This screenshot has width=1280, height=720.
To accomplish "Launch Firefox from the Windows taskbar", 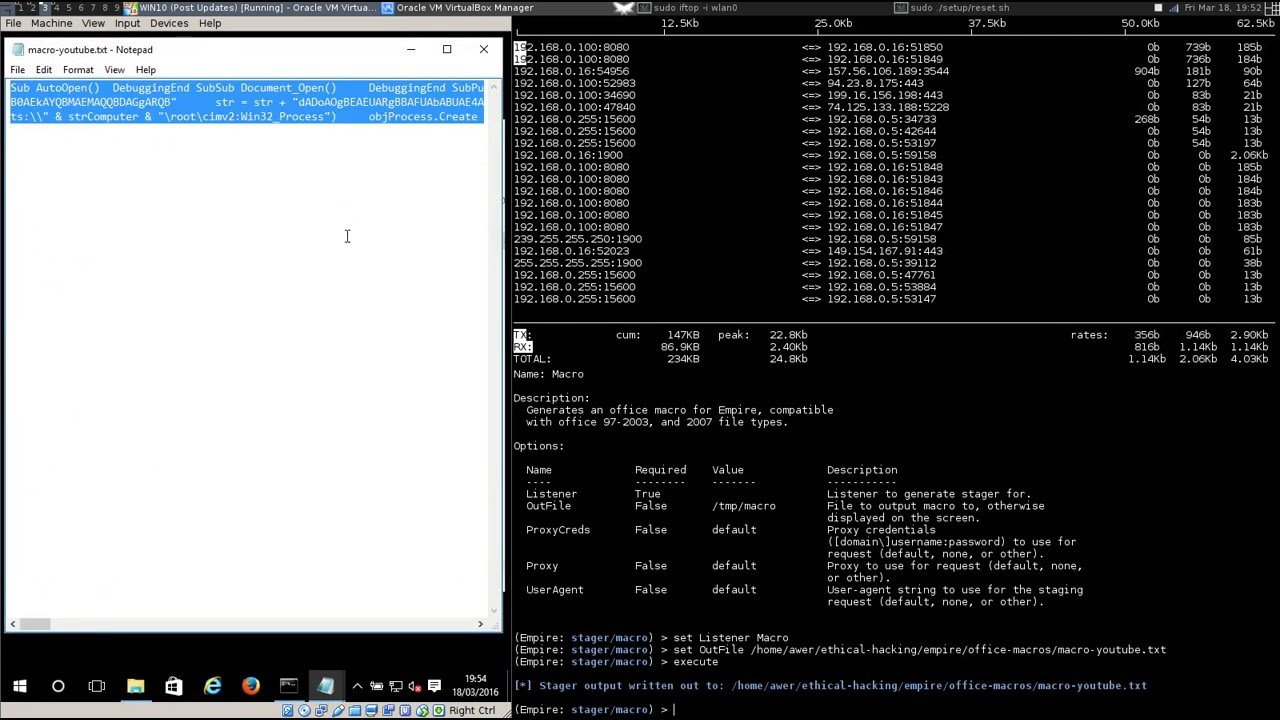I will (250, 686).
